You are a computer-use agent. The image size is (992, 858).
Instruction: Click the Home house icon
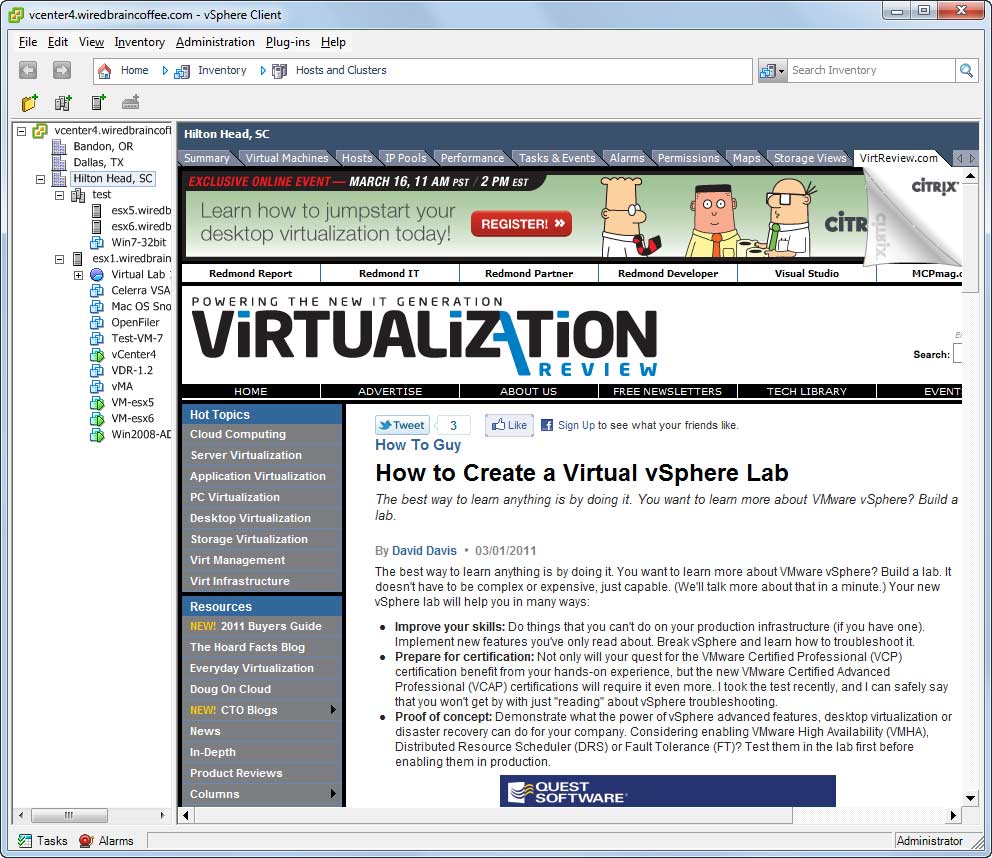point(105,71)
